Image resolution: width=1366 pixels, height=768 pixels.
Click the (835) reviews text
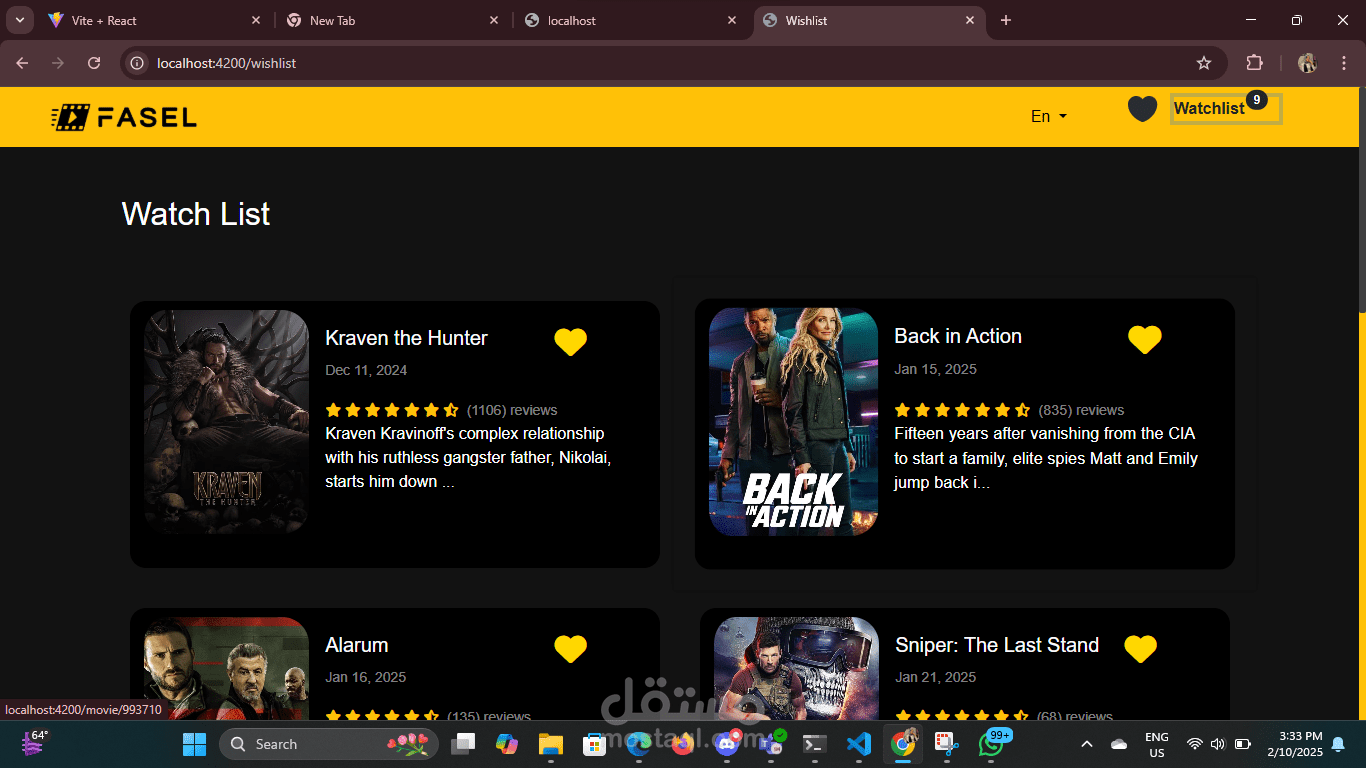pos(1081,410)
